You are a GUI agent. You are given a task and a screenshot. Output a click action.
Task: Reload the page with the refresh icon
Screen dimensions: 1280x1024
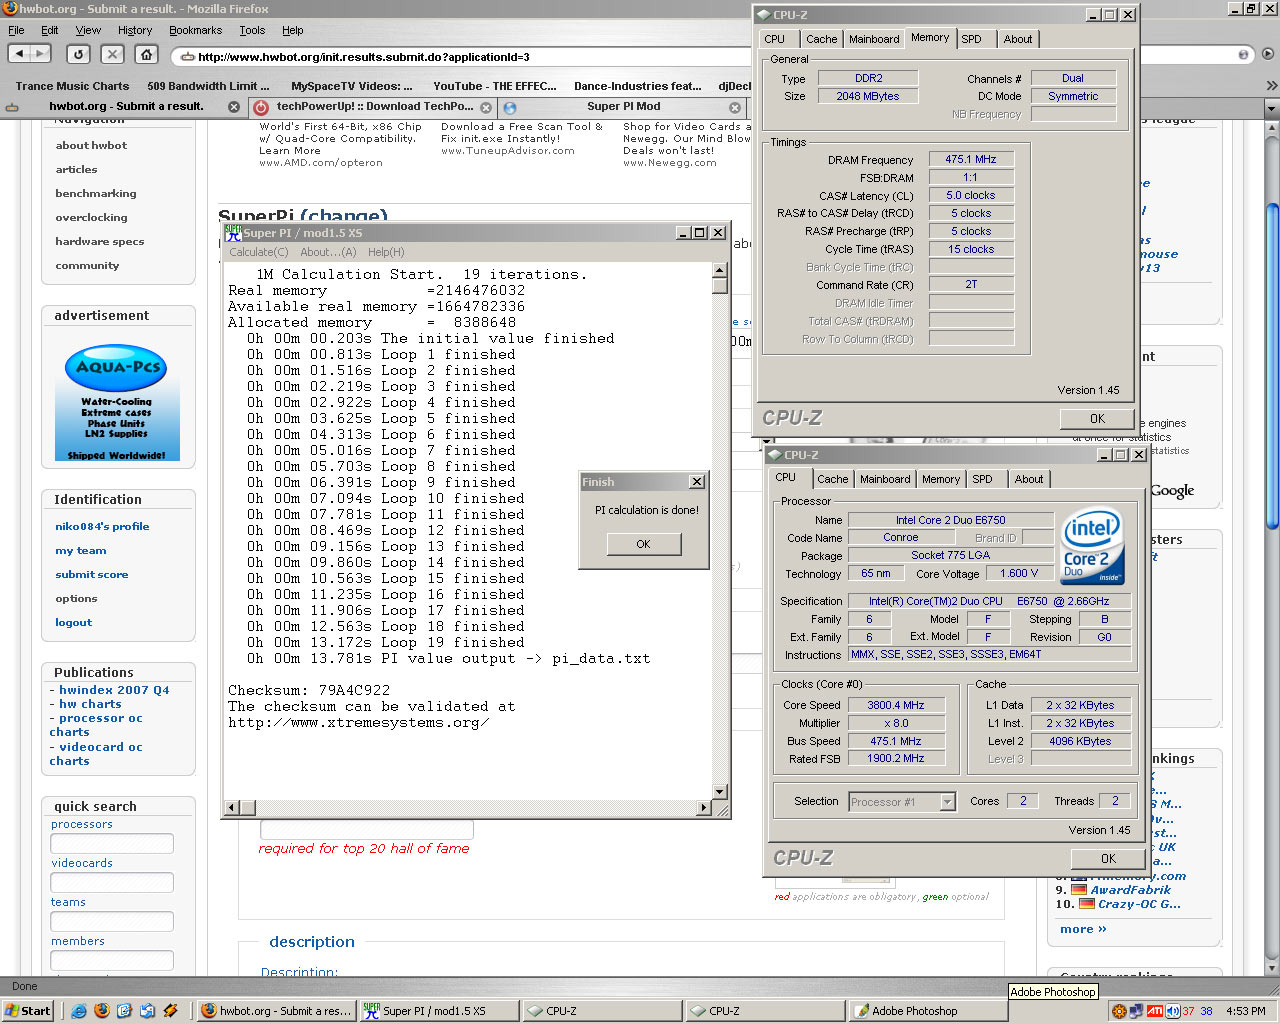click(79, 54)
